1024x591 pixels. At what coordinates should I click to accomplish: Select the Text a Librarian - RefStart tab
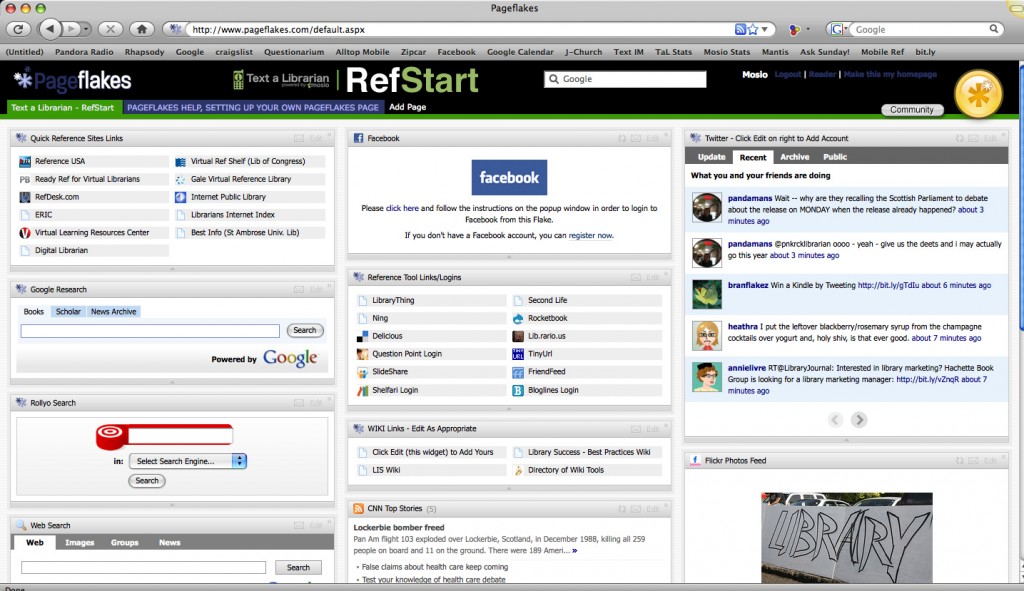click(x=63, y=108)
